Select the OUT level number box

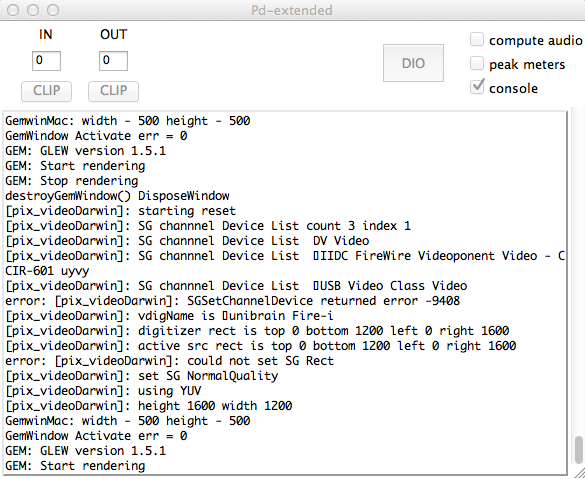point(113,61)
